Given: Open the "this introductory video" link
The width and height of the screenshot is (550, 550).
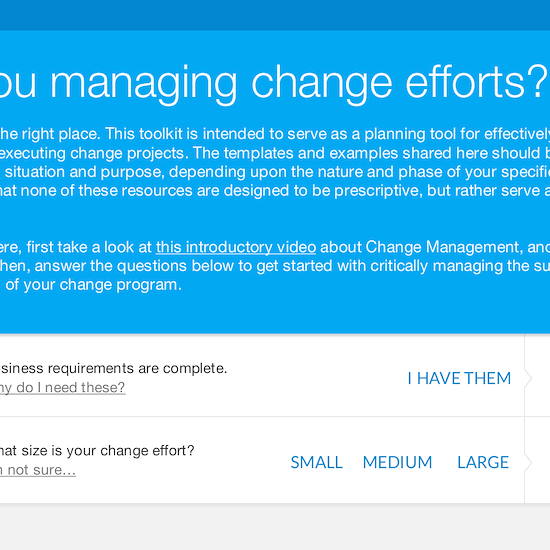Looking at the screenshot, I should point(236,247).
